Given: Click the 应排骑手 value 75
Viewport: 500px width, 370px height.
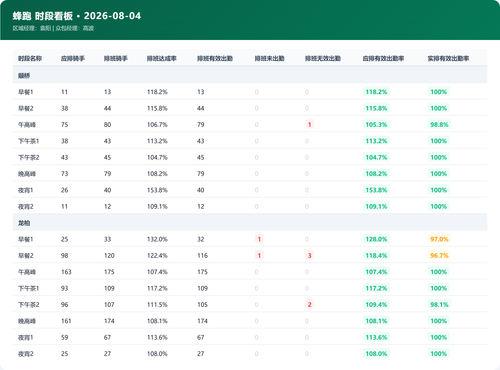Looking at the screenshot, I should (x=64, y=125).
